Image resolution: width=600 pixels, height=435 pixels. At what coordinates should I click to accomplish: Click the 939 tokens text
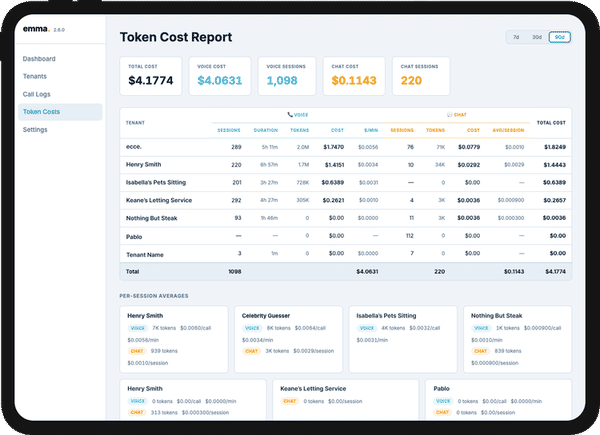coord(164,351)
